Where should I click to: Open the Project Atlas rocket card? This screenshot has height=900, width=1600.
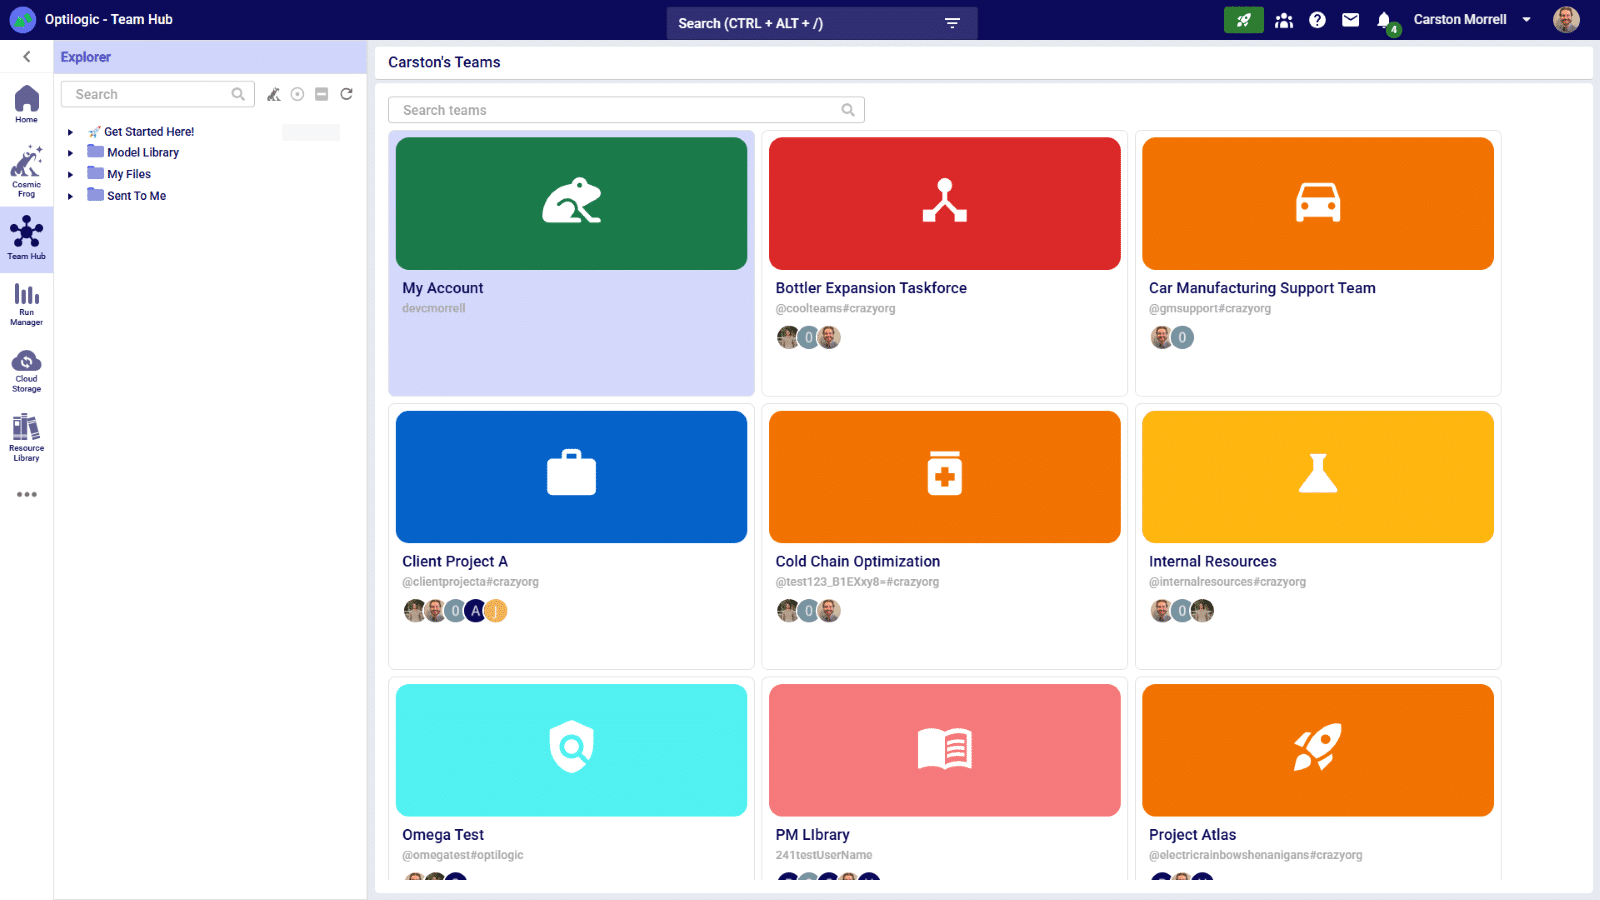1317,749
